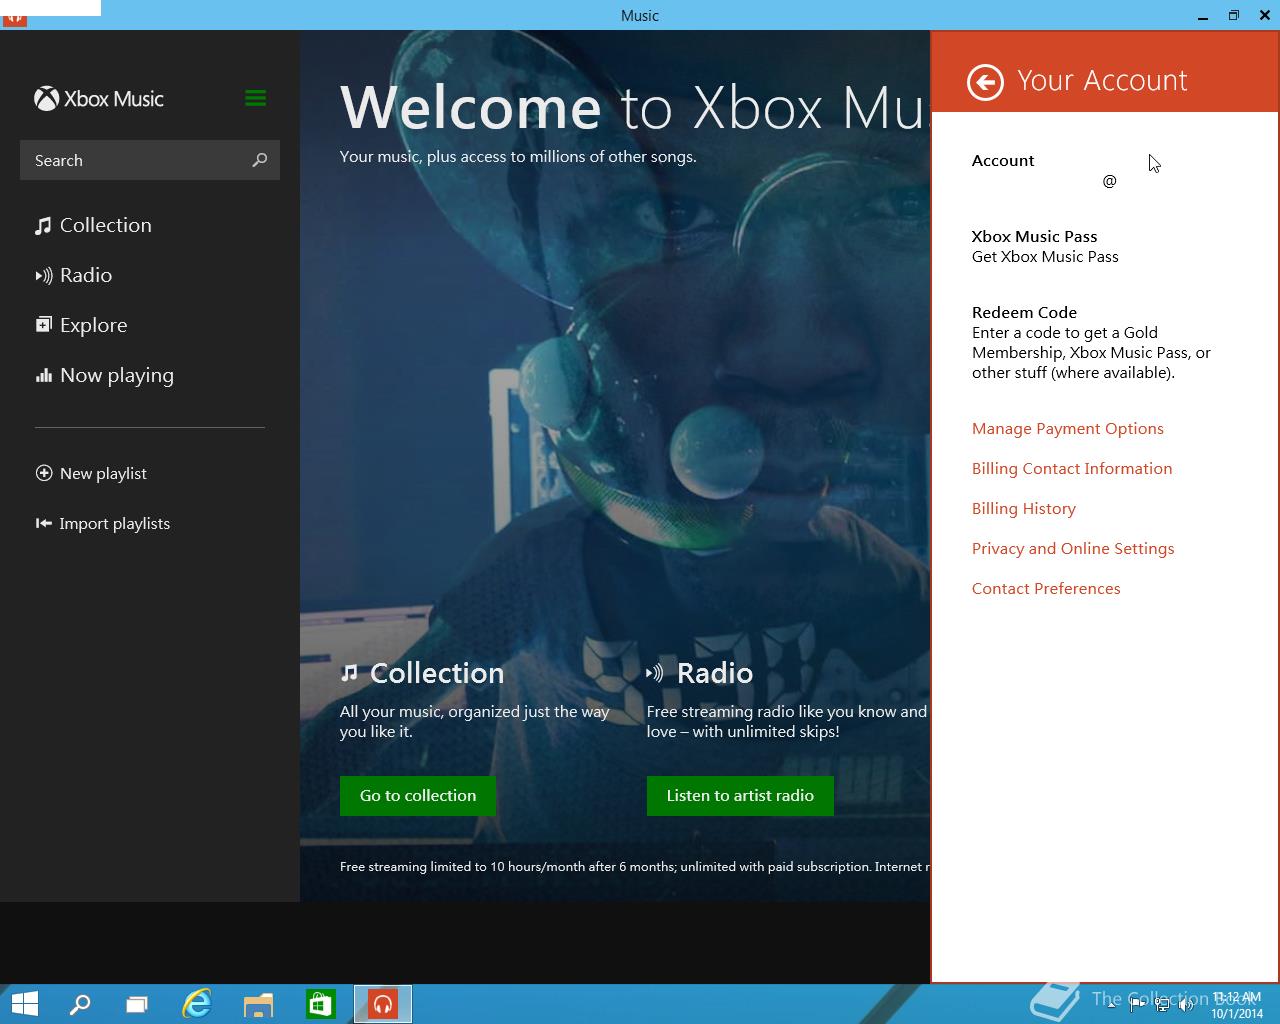Click the Radio heading signal icon
This screenshot has width=1280, height=1024.
tap(655, 673)
